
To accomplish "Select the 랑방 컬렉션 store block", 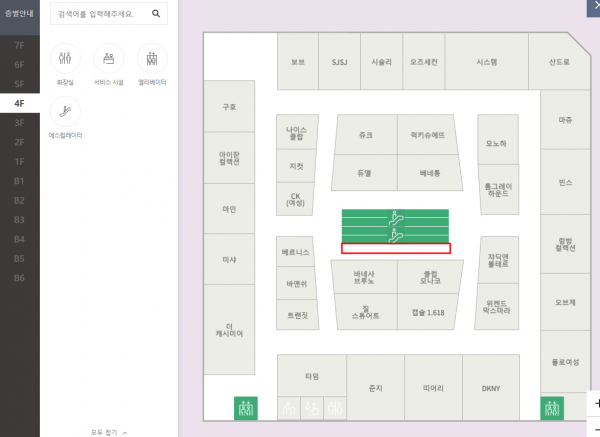I will pos(565,244).
